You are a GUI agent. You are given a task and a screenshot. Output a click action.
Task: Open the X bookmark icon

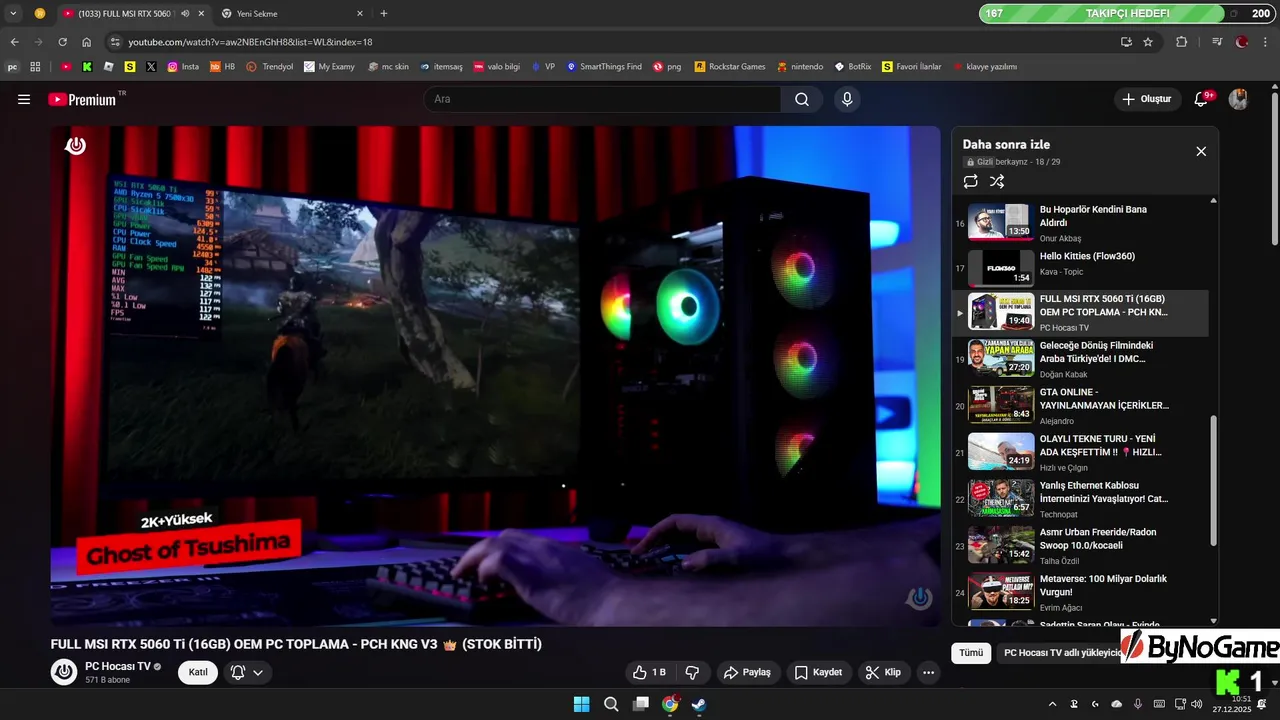click(151, 67)
